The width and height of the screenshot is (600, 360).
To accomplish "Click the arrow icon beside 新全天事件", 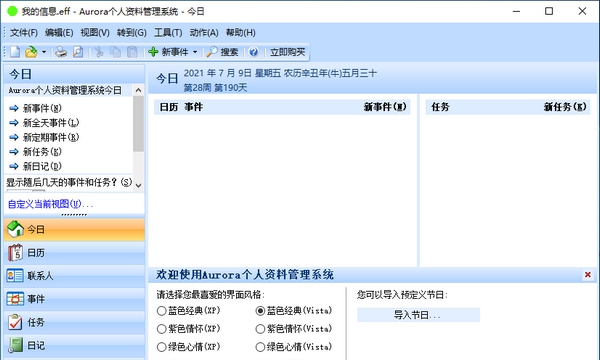I will [14, 123].
